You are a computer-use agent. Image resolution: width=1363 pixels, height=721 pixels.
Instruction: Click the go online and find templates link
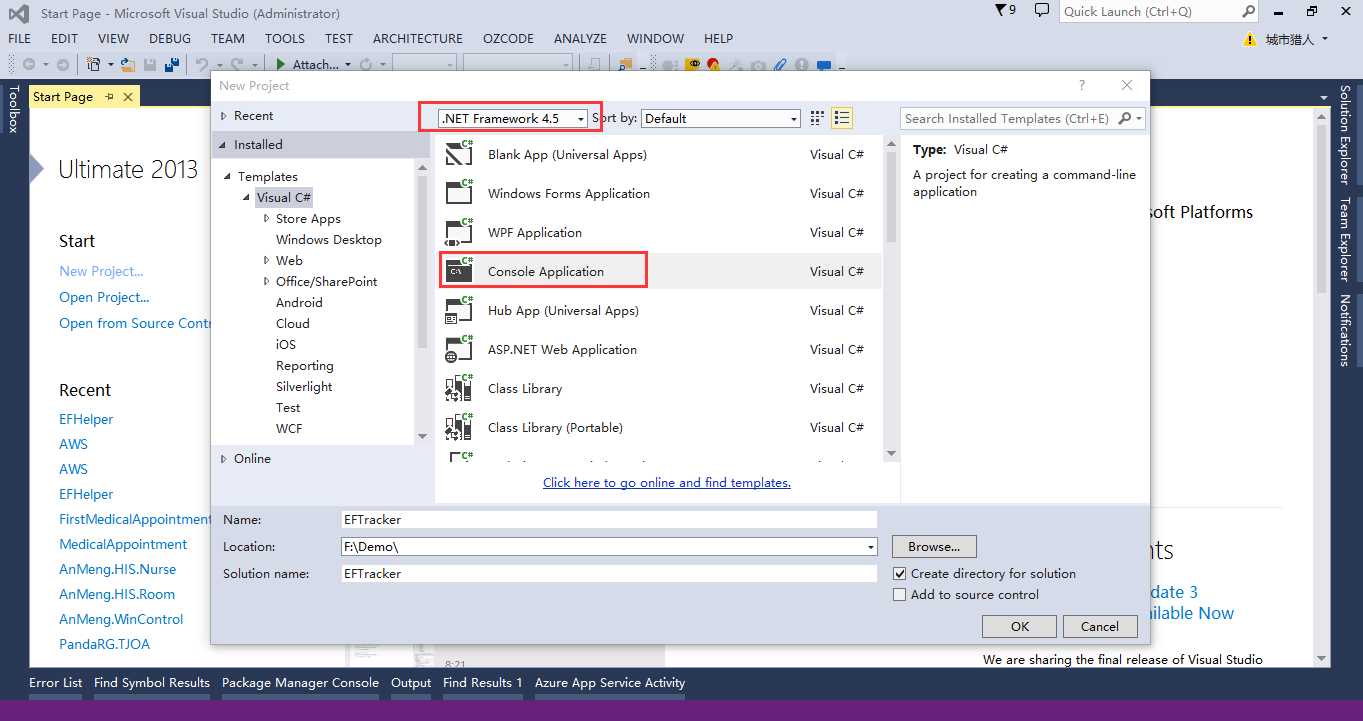point(667,483)
